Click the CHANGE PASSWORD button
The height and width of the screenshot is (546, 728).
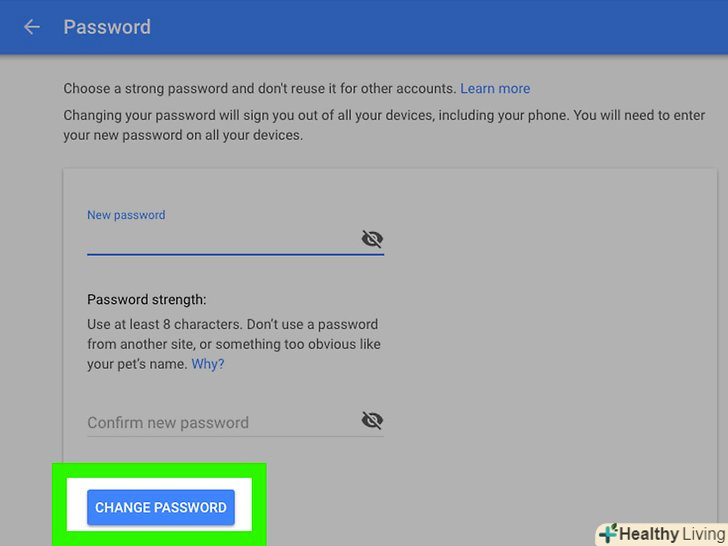[x=160, y=507]
